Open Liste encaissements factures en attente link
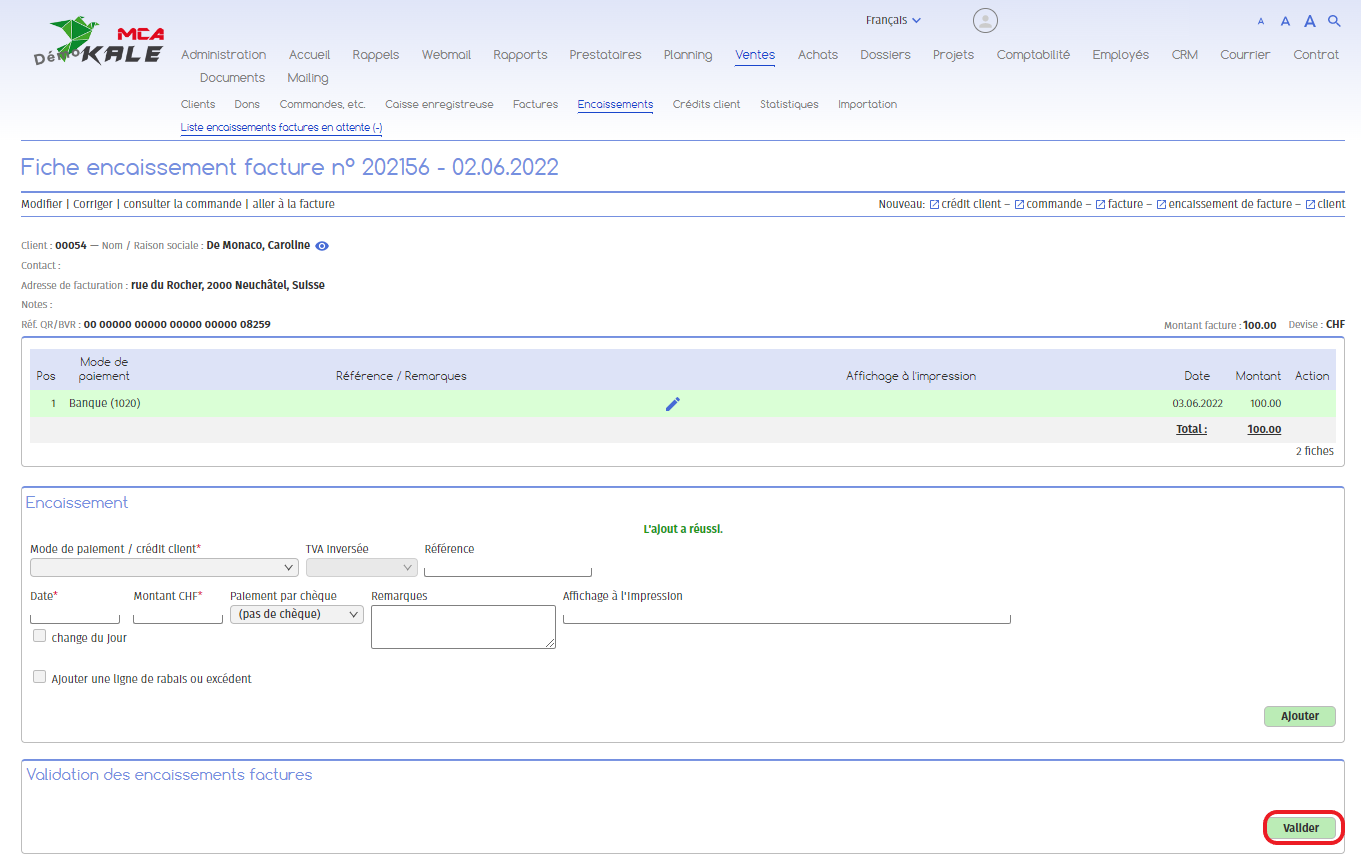Screen dimensions: 1361x861 coord(281,127)
